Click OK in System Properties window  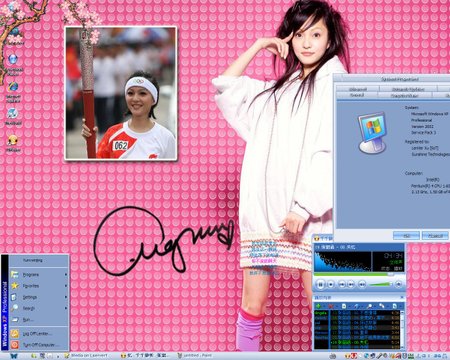(406, 236)
